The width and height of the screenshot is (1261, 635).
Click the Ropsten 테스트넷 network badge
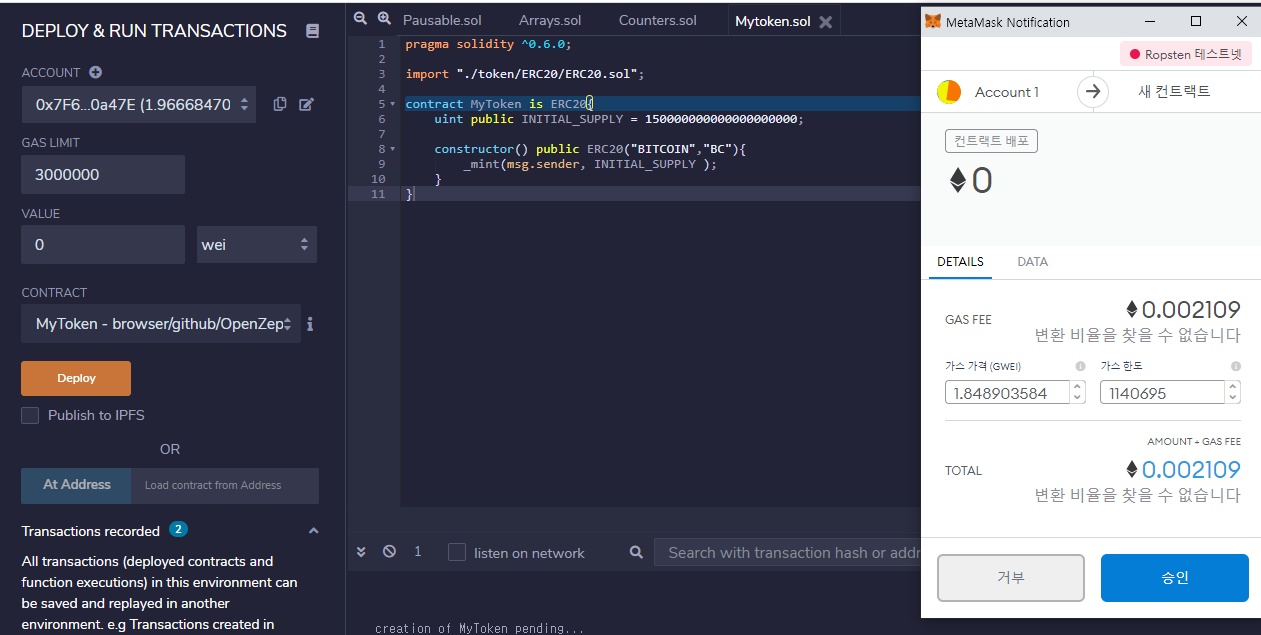(x=1186, y=55)
